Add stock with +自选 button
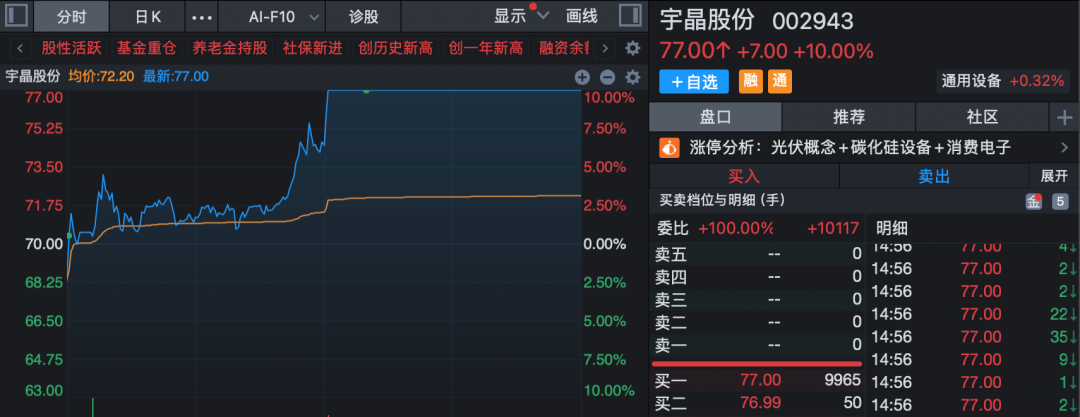 click(694, 81)
